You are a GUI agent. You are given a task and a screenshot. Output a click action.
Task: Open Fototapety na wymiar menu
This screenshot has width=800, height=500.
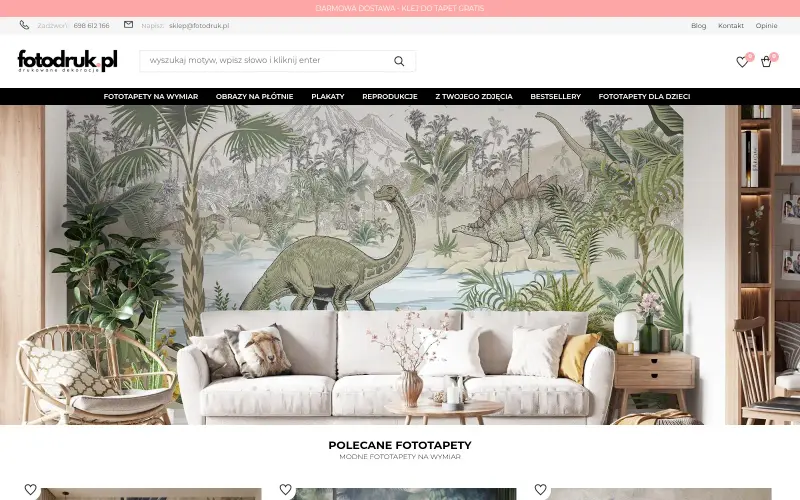coord(151,96)
